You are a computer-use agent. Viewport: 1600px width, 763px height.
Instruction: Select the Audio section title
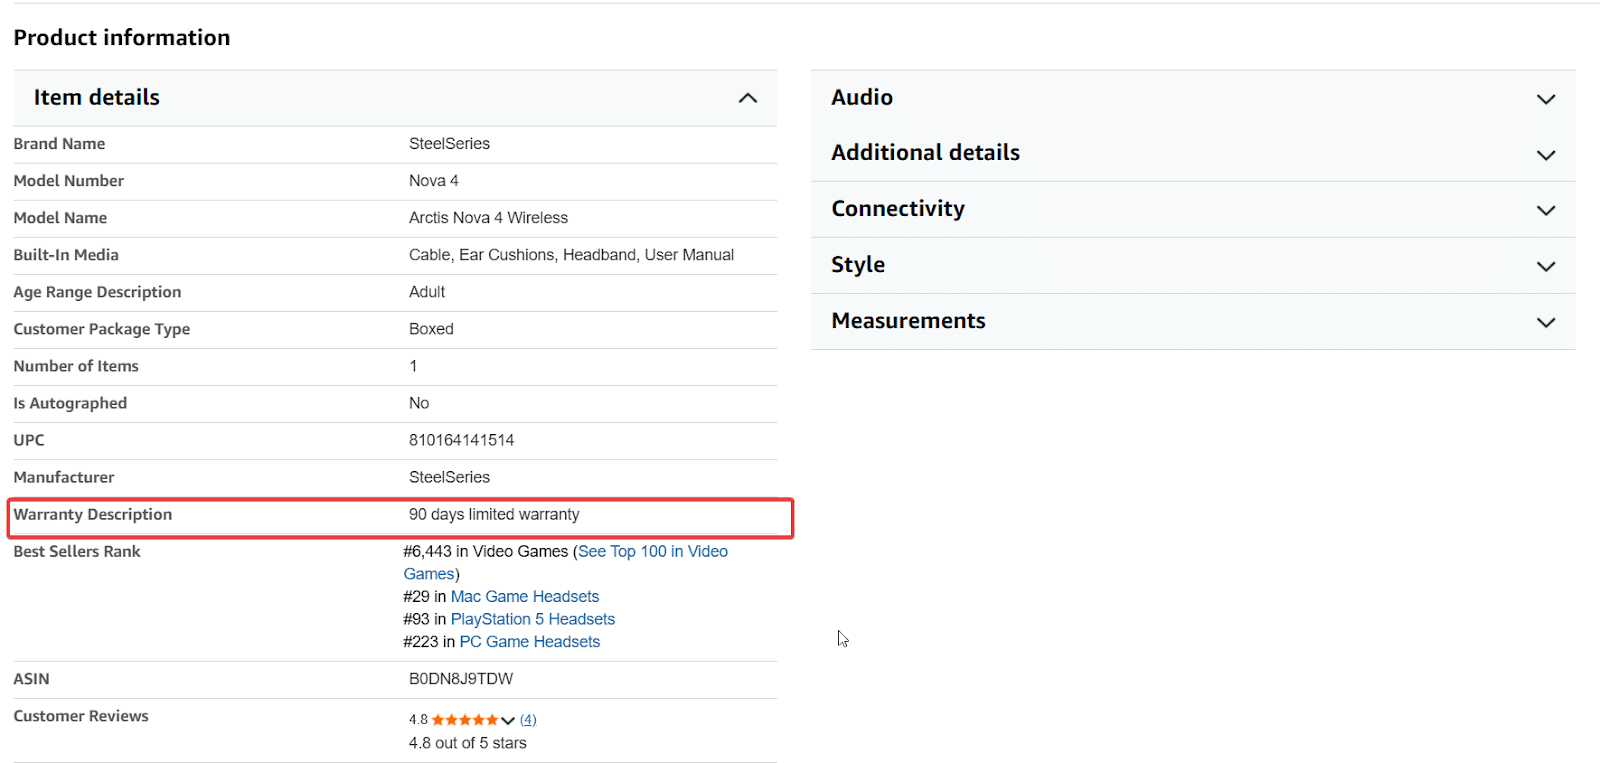(x=862, y=98)
